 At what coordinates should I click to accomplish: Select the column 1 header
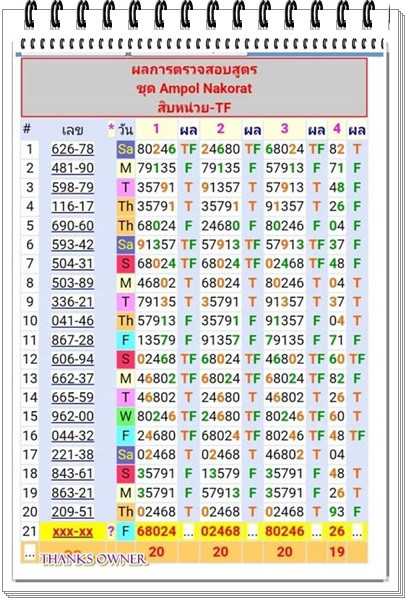(156, 129)
